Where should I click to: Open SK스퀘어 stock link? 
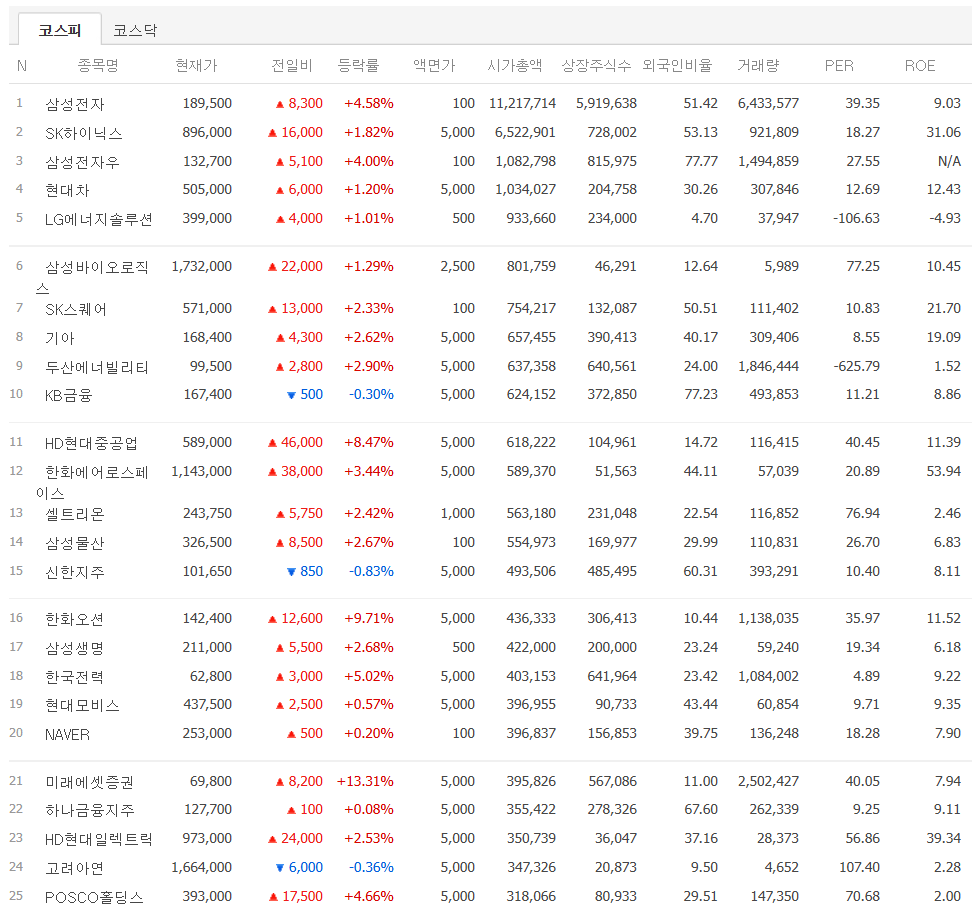pos(76,309)
